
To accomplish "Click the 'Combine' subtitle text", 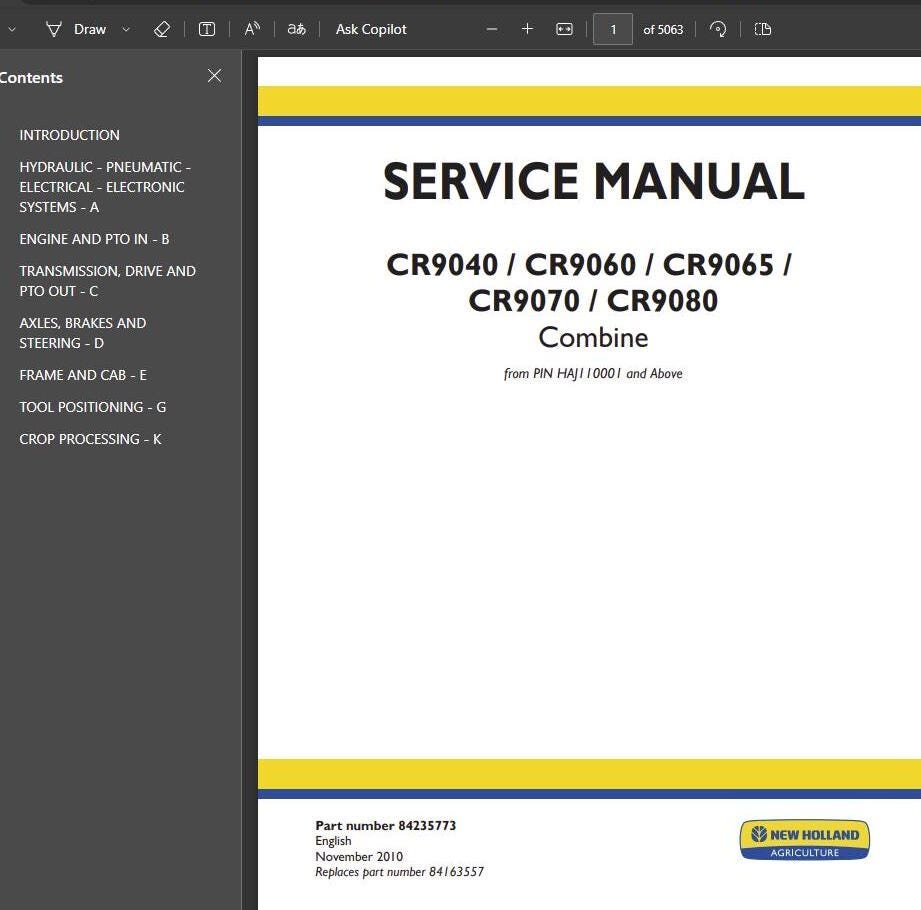I will [x=593, y=338].
